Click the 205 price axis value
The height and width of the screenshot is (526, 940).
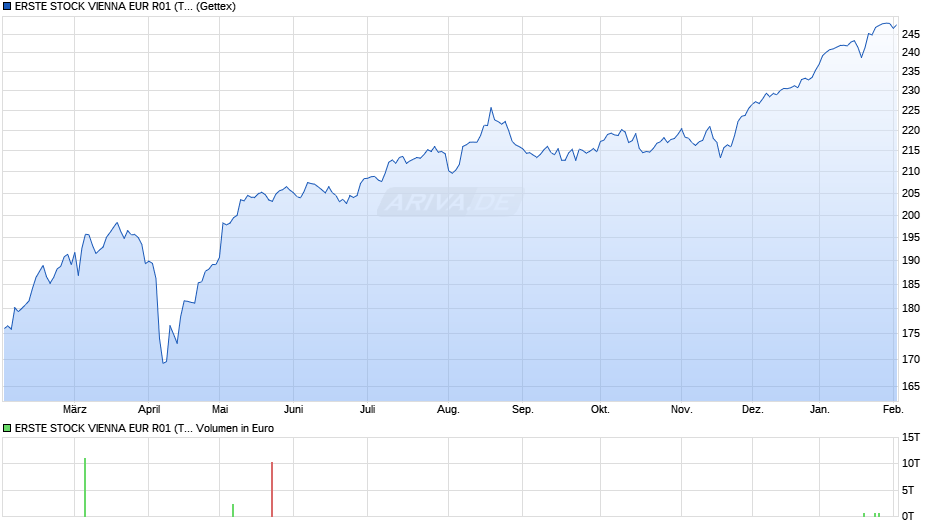point(911,193)
